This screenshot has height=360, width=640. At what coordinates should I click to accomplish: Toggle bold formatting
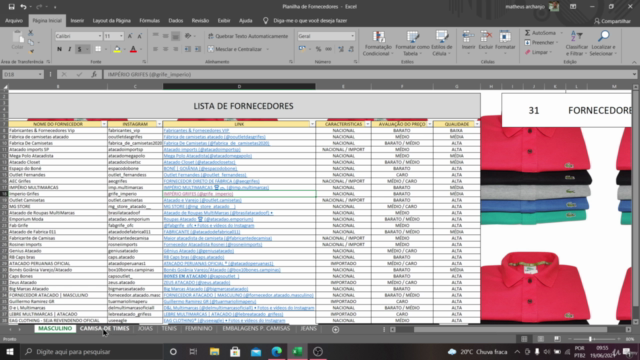tap(59, 49)
